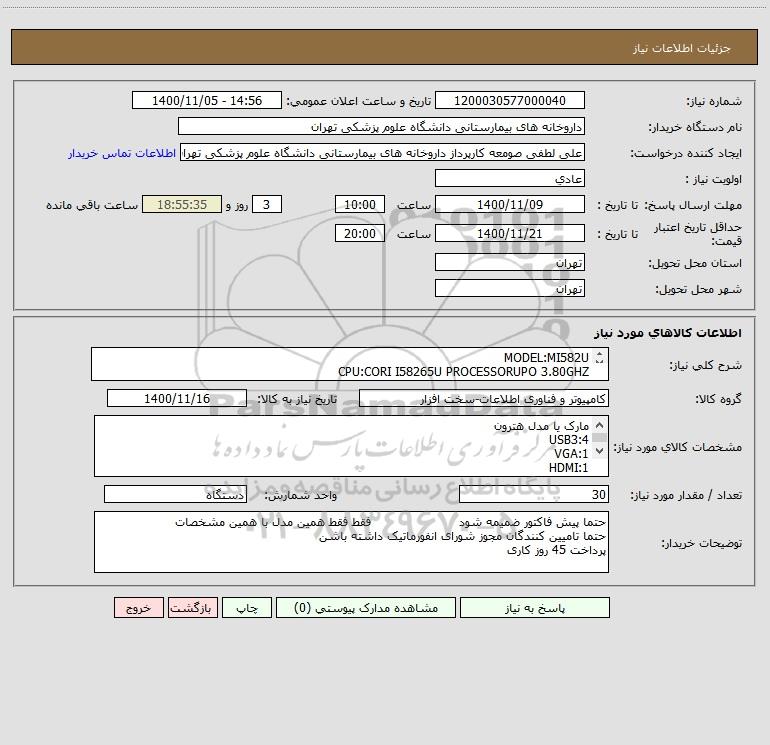The height and width of the screenshot is (745, 770).
Task: Click stepper arrows in شرح کلی نیاز box
Action: click(x=599, y=358)
